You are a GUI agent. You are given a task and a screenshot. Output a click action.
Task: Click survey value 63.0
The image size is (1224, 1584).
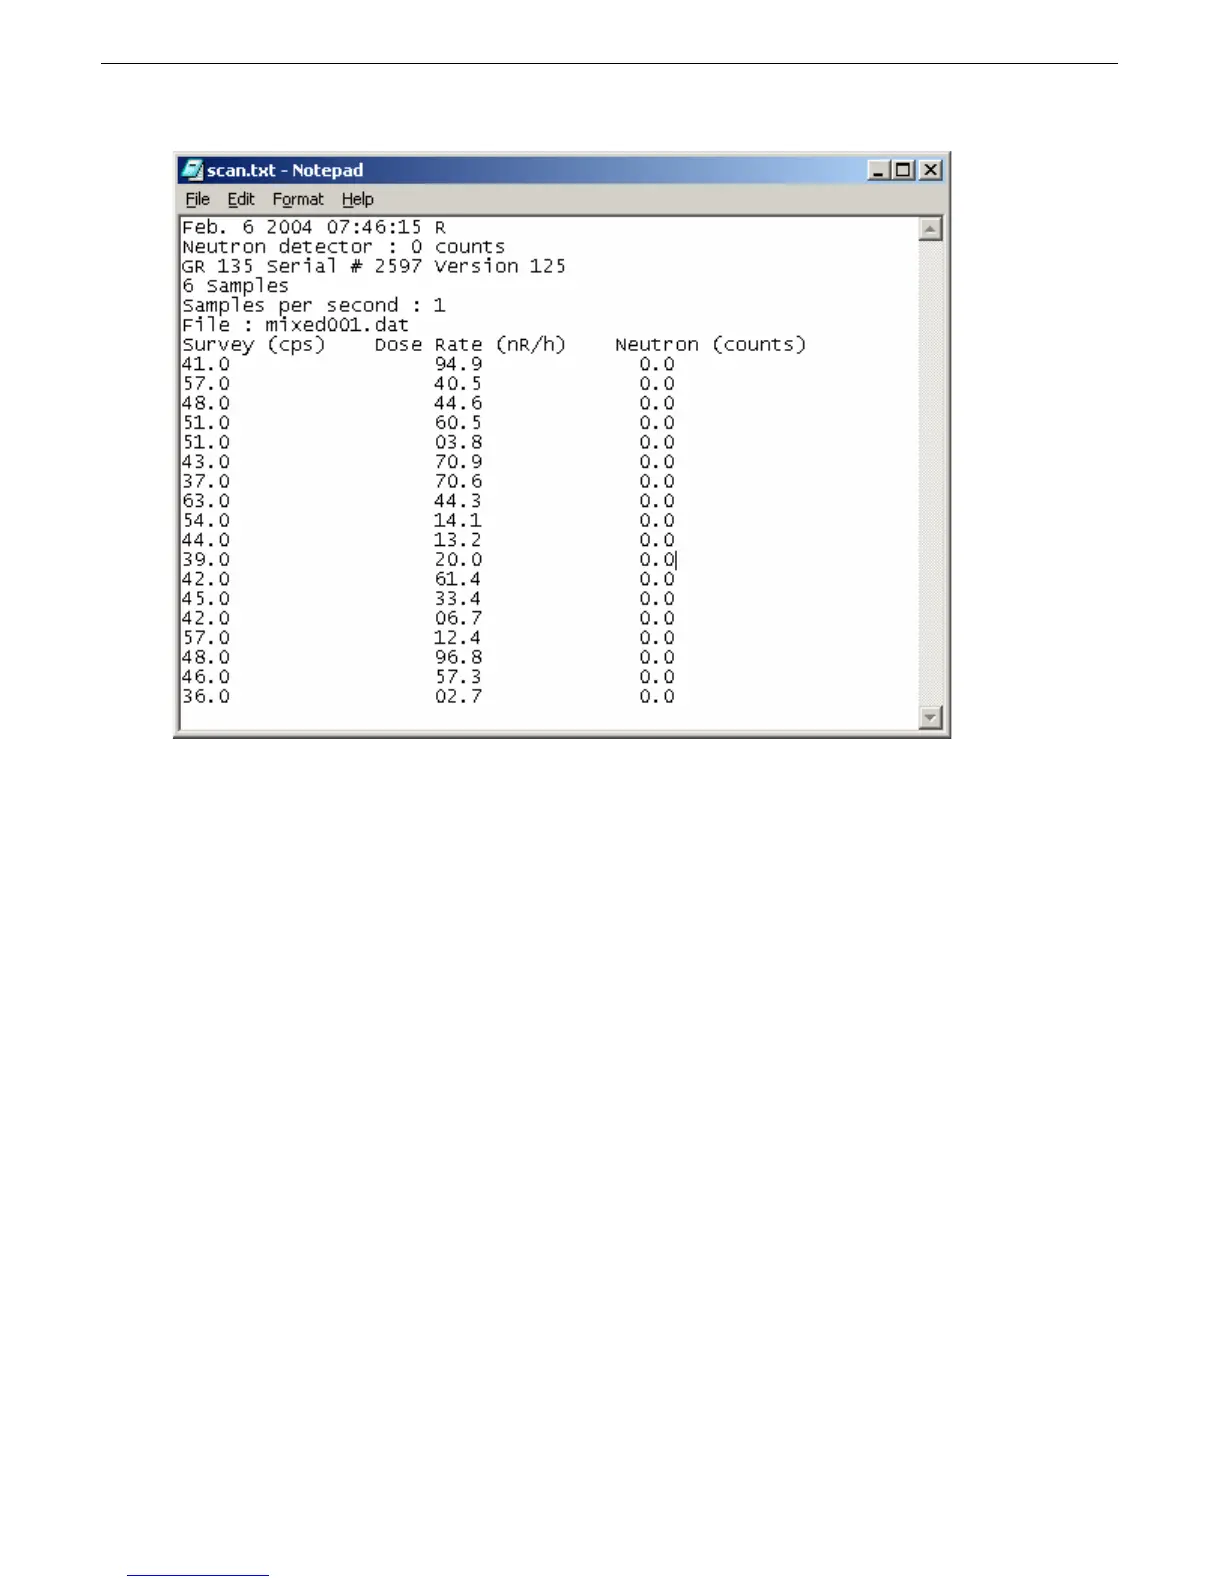click(x=205, y=501)
